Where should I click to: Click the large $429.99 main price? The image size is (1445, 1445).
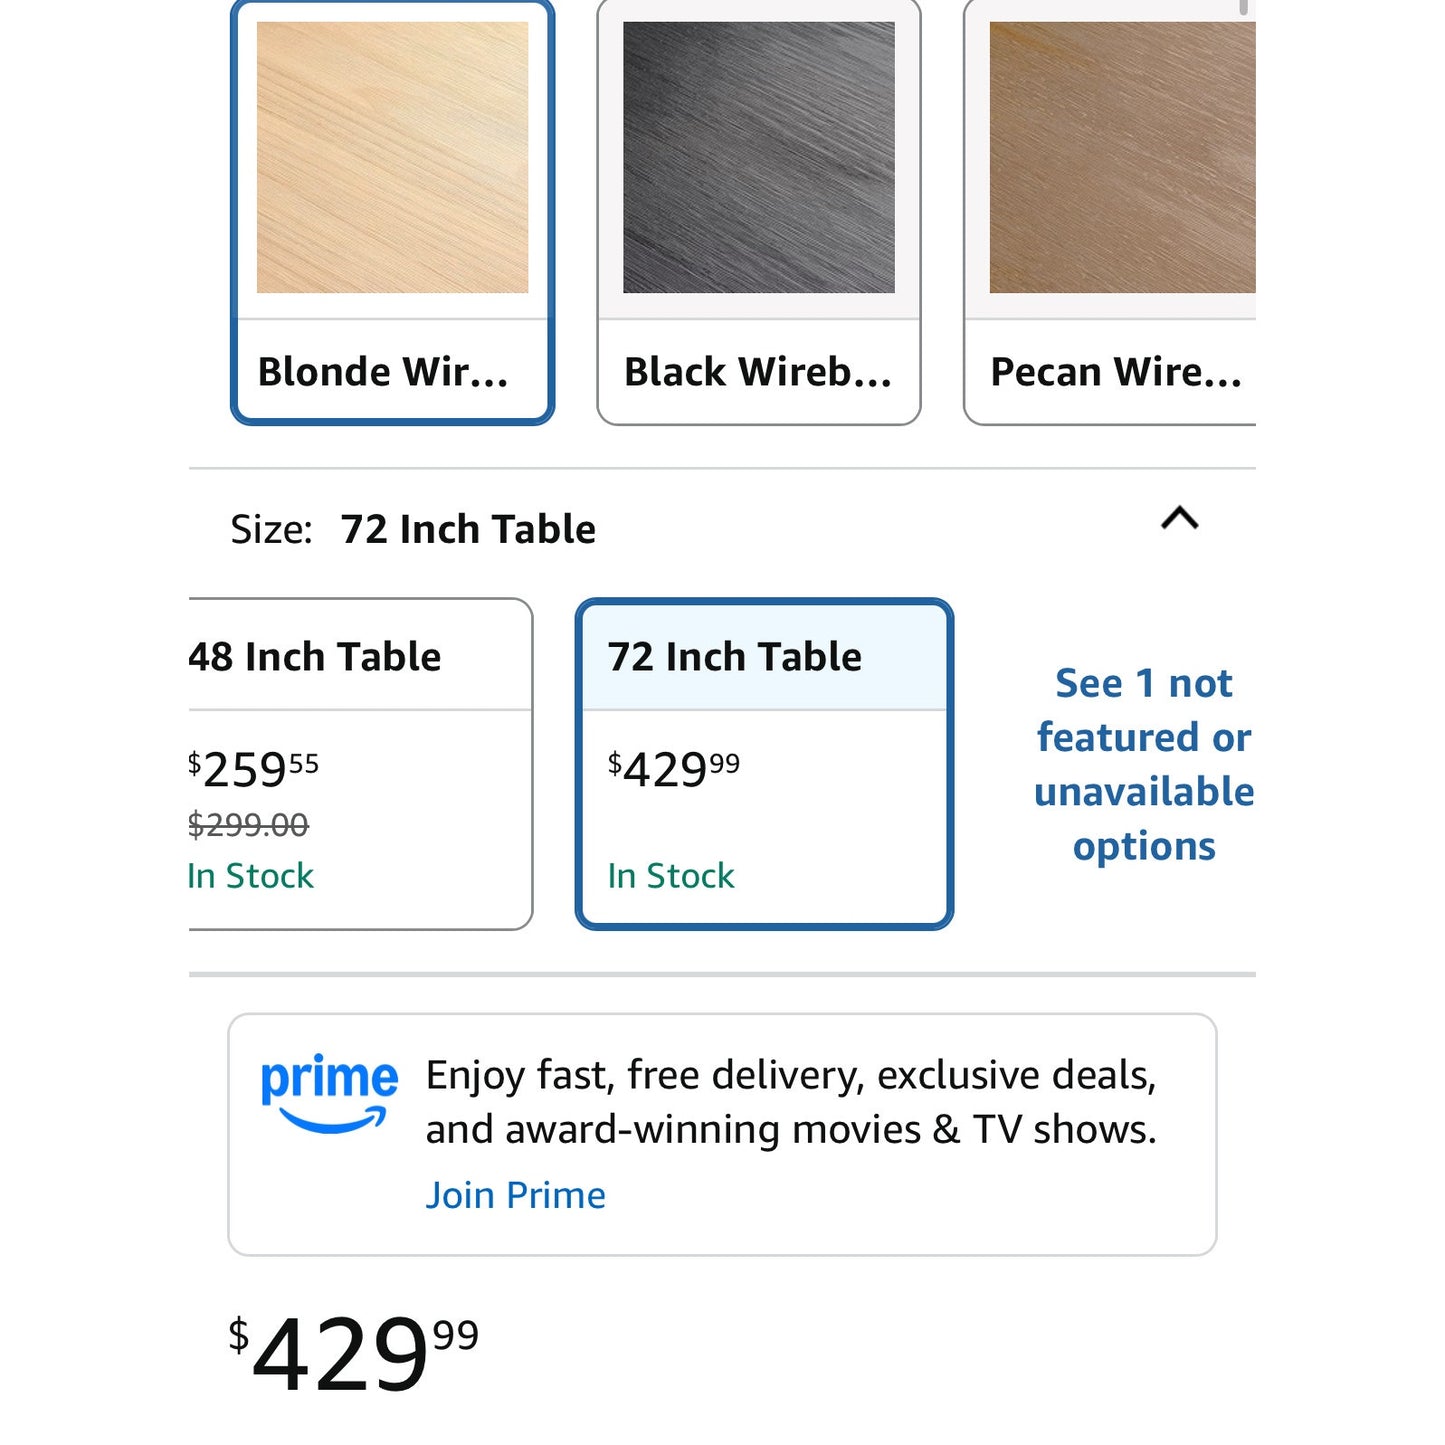pos(354,1353)
